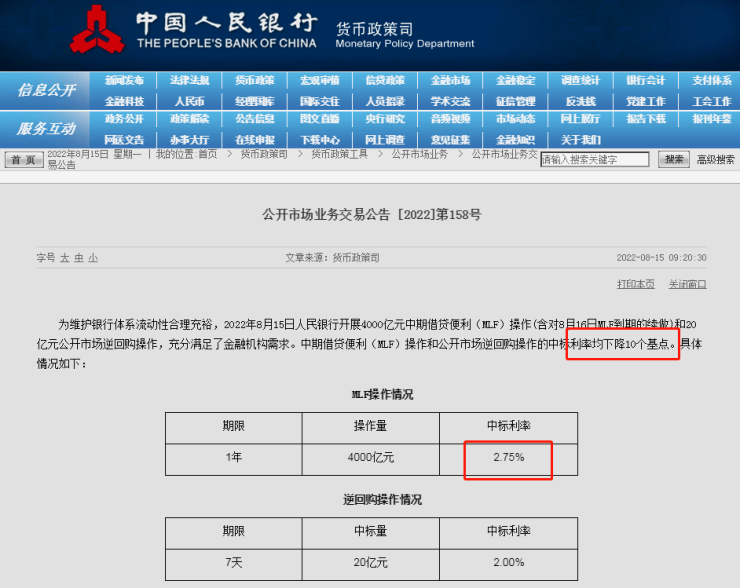Go to 征信管理 section
The height and width of the screenshot is (588, 740).
point(515,101)
